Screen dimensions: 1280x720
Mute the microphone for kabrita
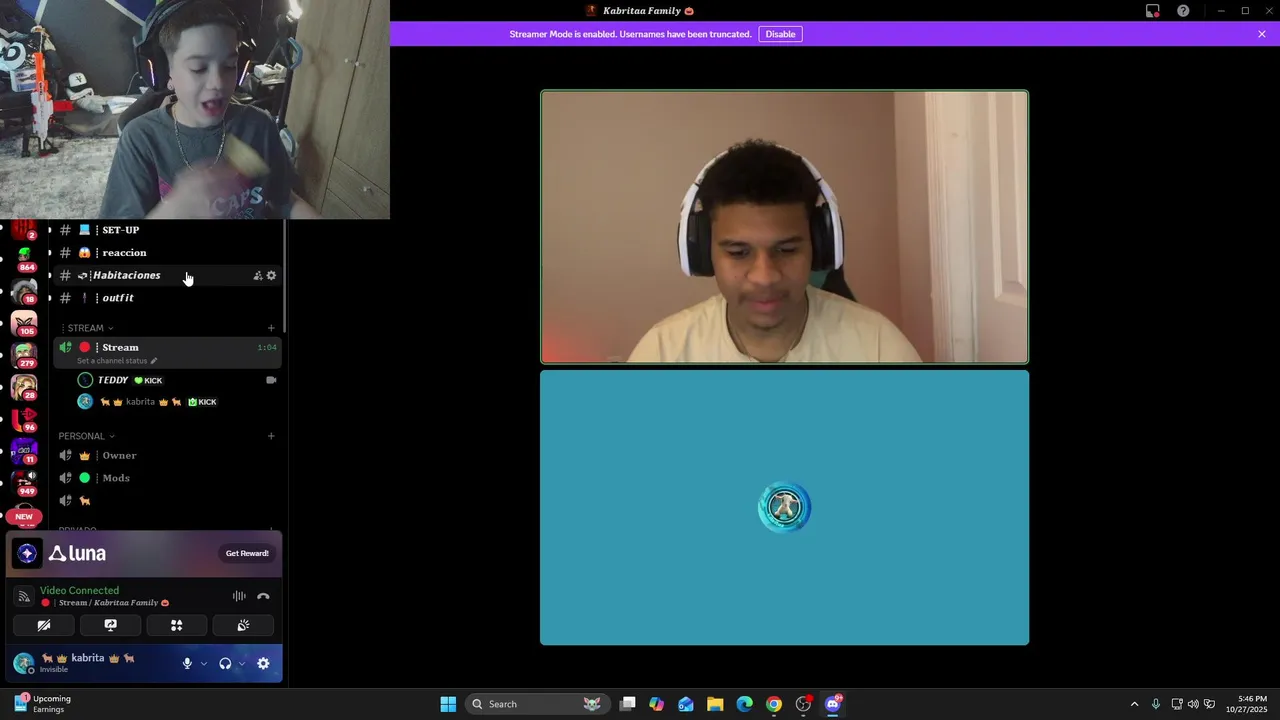click(x=187, y=663)
